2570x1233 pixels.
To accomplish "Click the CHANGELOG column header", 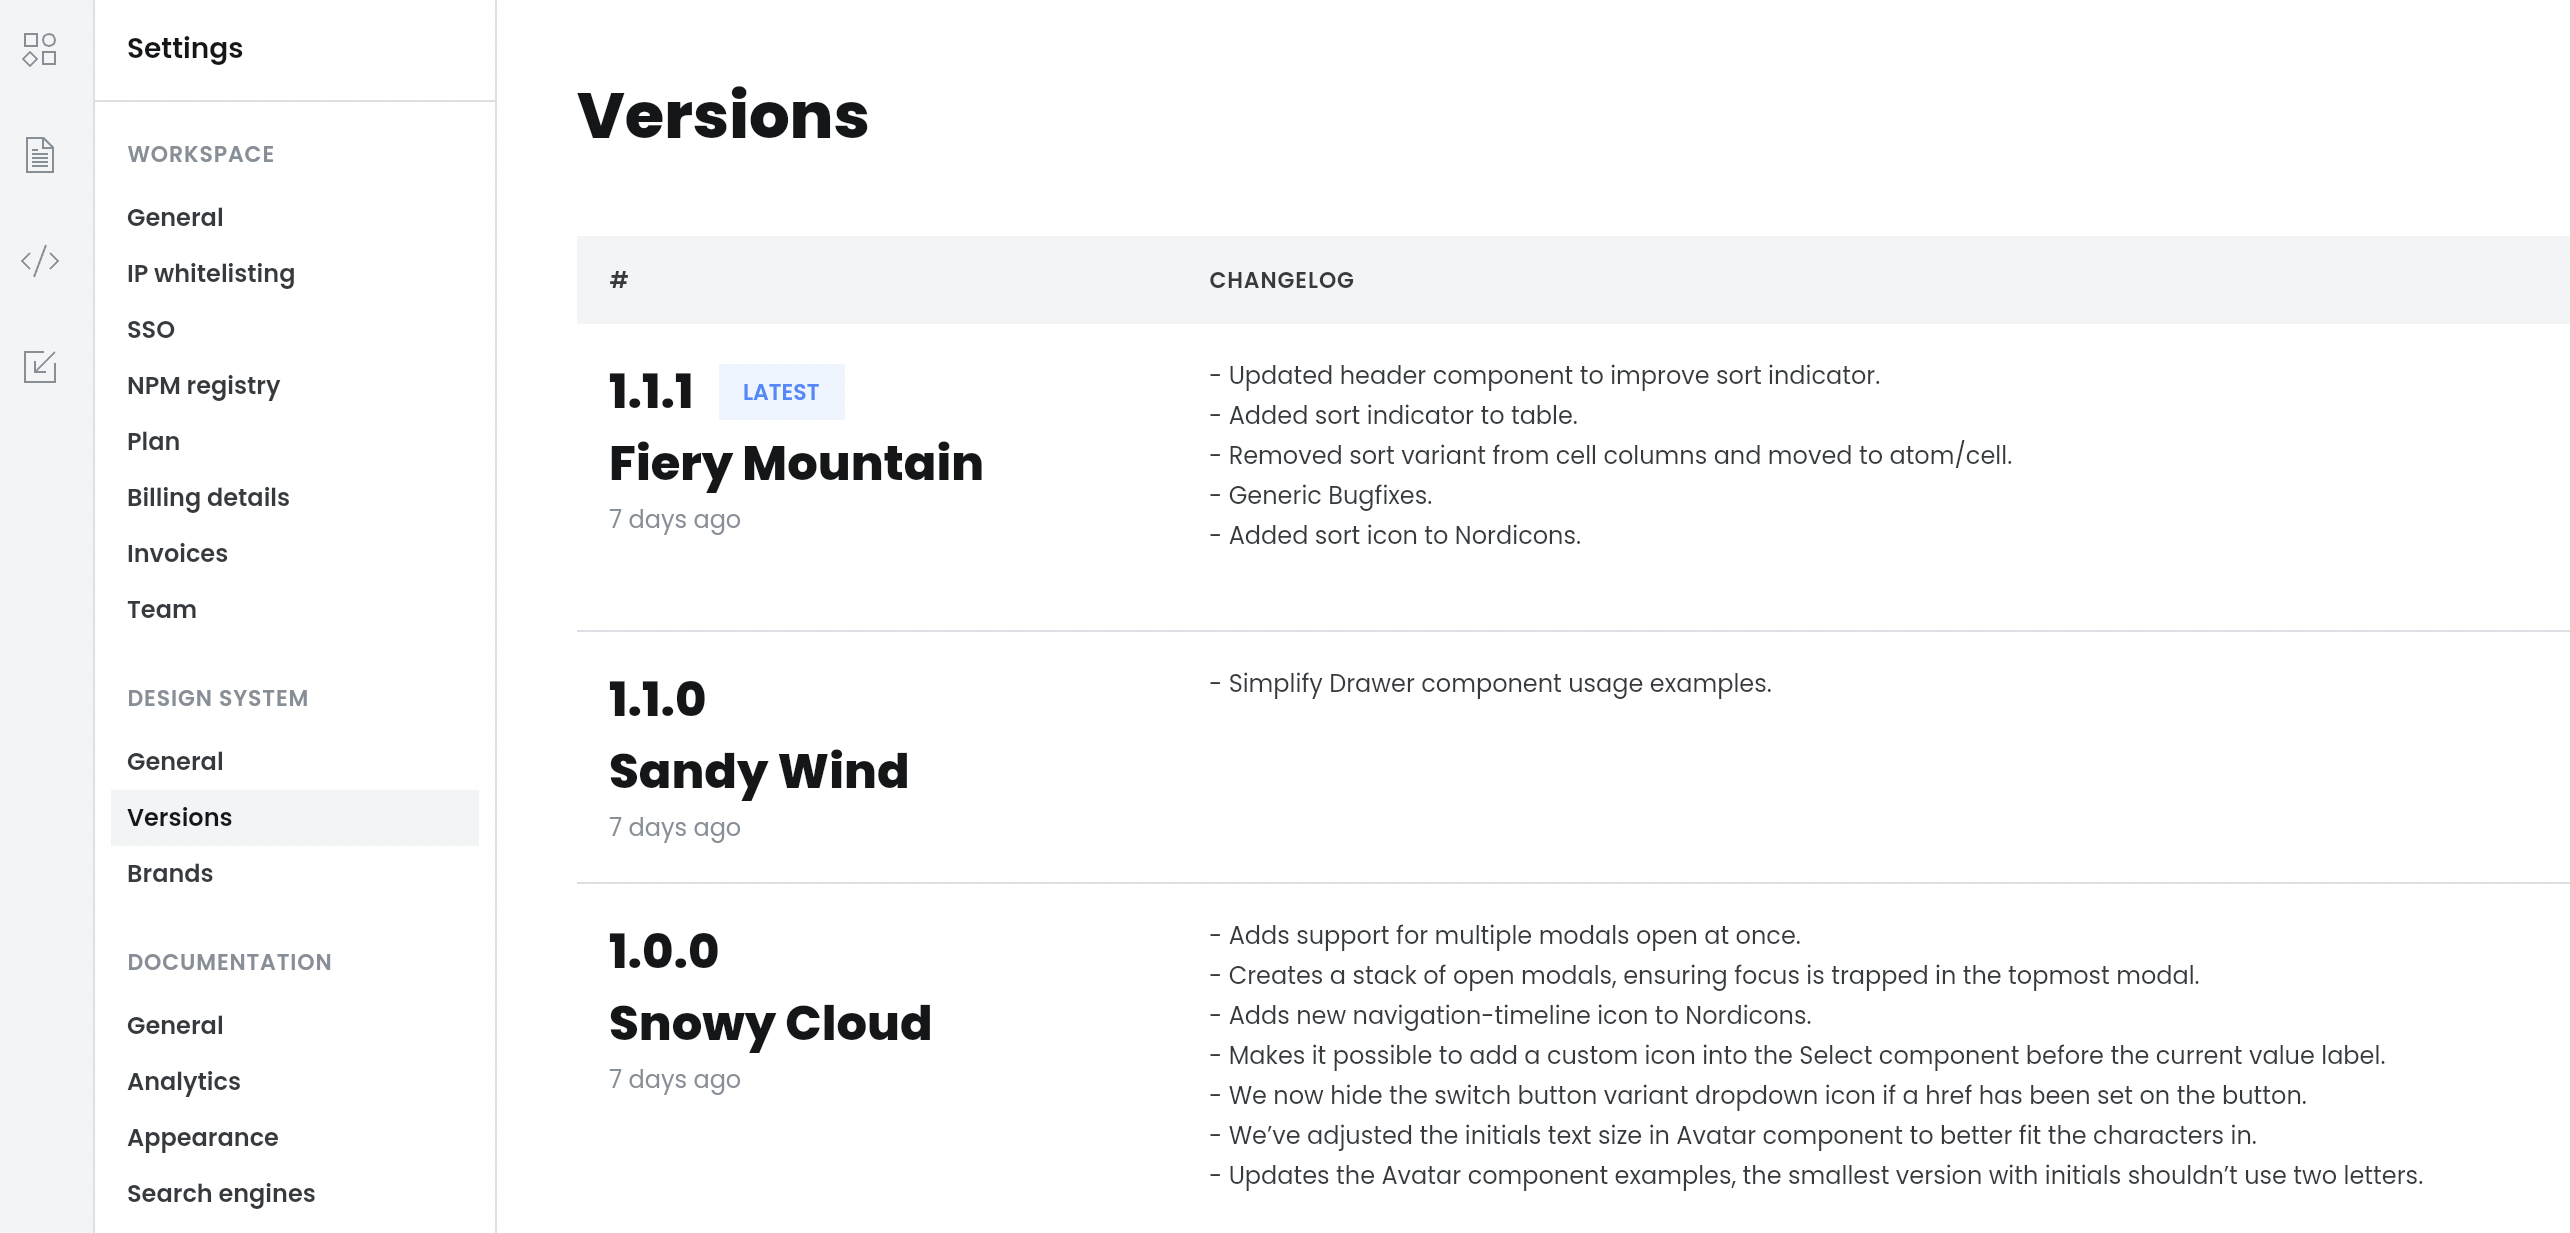I will 1281,280.
